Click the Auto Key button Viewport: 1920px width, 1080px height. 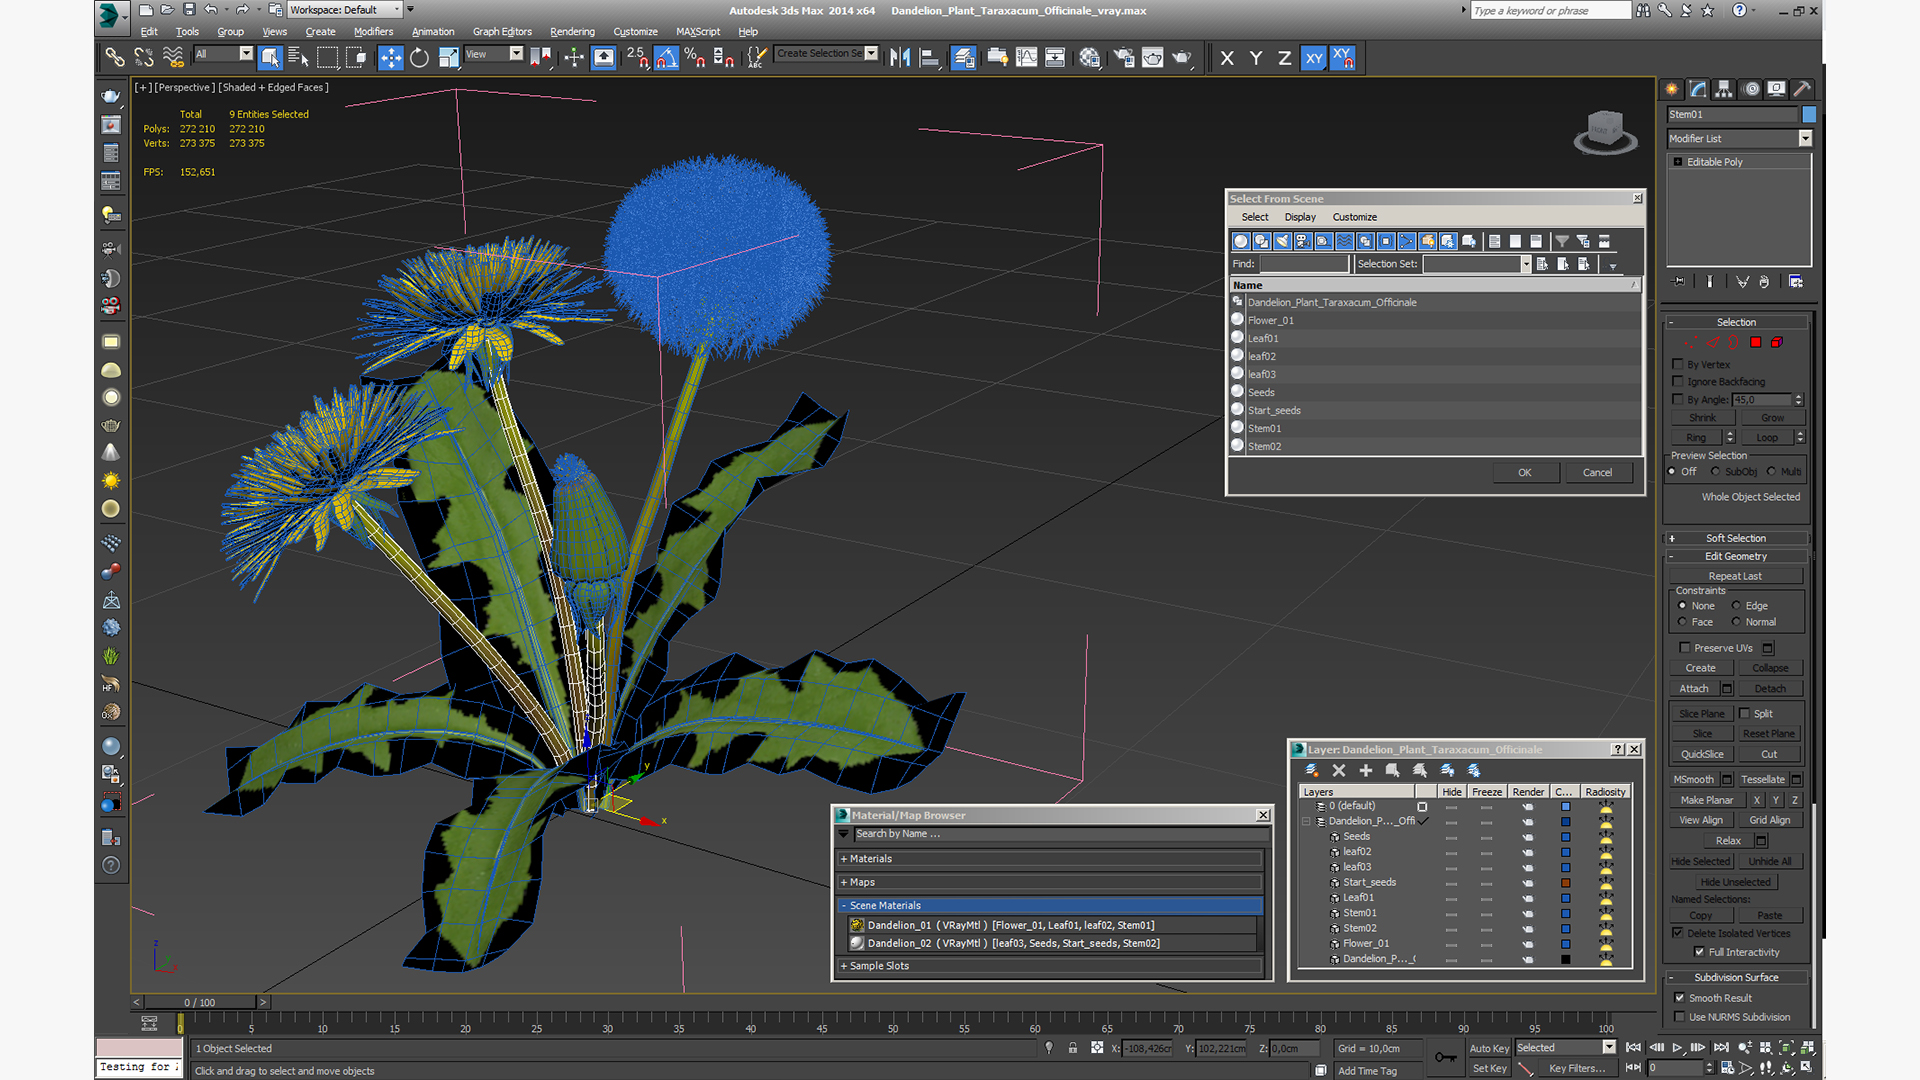click(x=1489, y=1048)
